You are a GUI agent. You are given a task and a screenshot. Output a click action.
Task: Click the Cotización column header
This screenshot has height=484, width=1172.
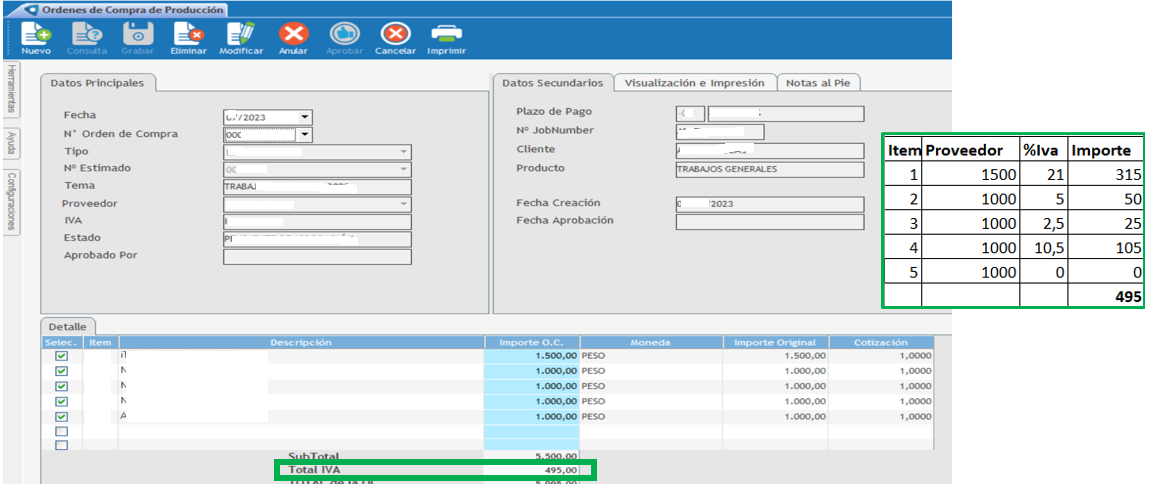pyautogui.click(x=880, y=342)
